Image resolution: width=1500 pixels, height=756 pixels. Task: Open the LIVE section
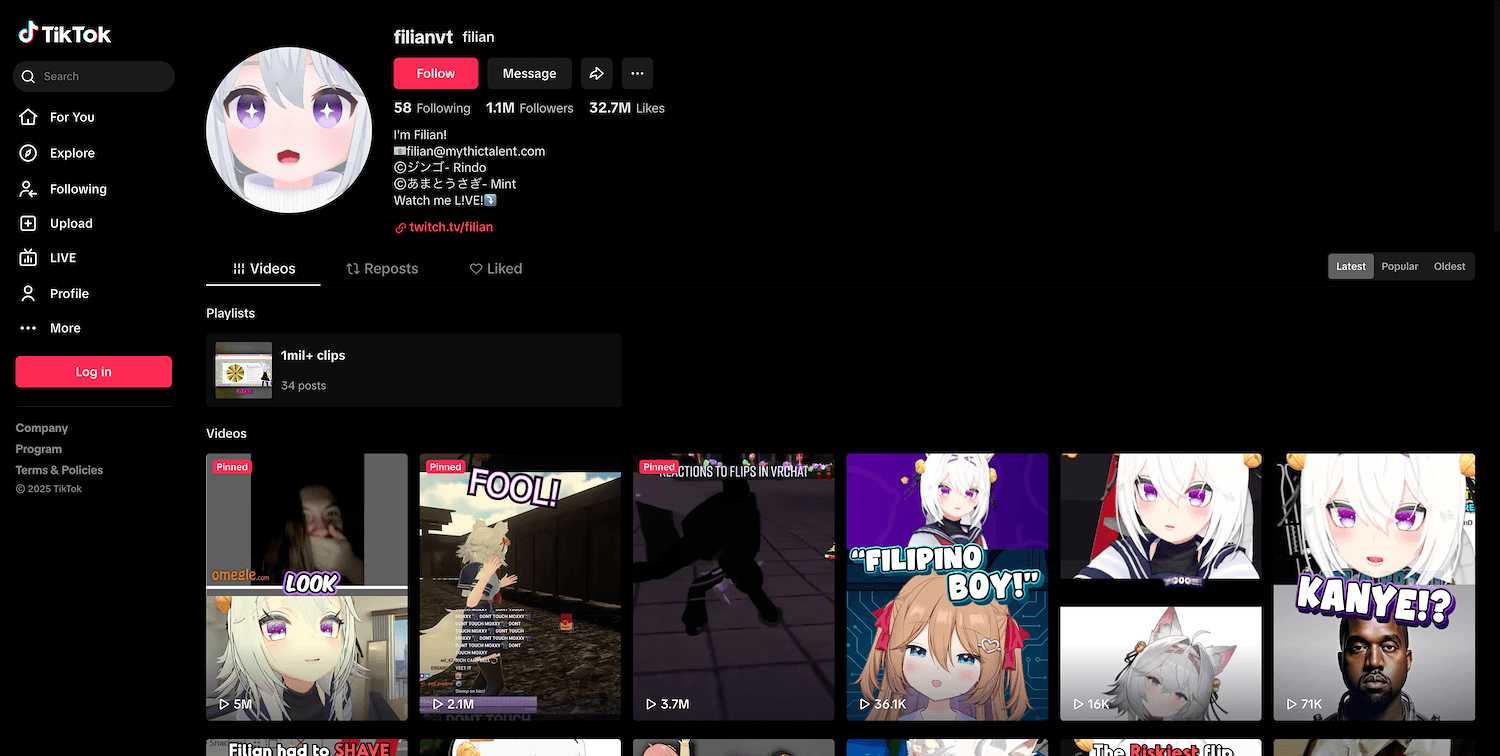click(x=62, y=258)
